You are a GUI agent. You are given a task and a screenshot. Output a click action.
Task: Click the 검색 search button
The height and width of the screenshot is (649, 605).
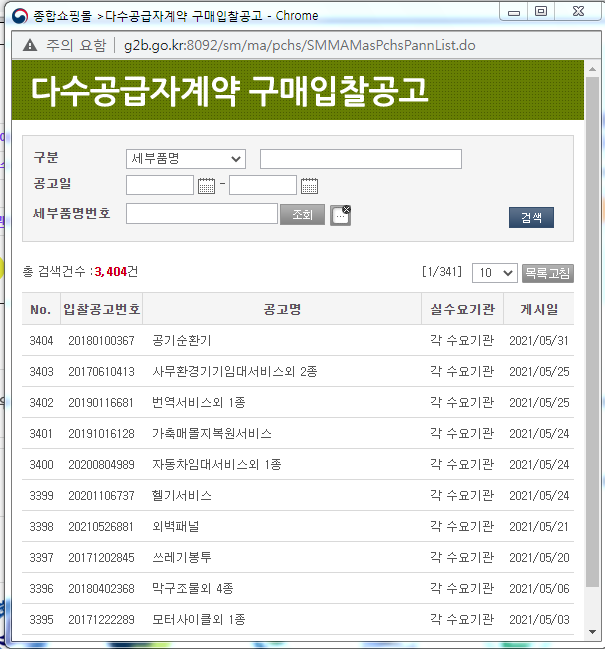(531, 218)
